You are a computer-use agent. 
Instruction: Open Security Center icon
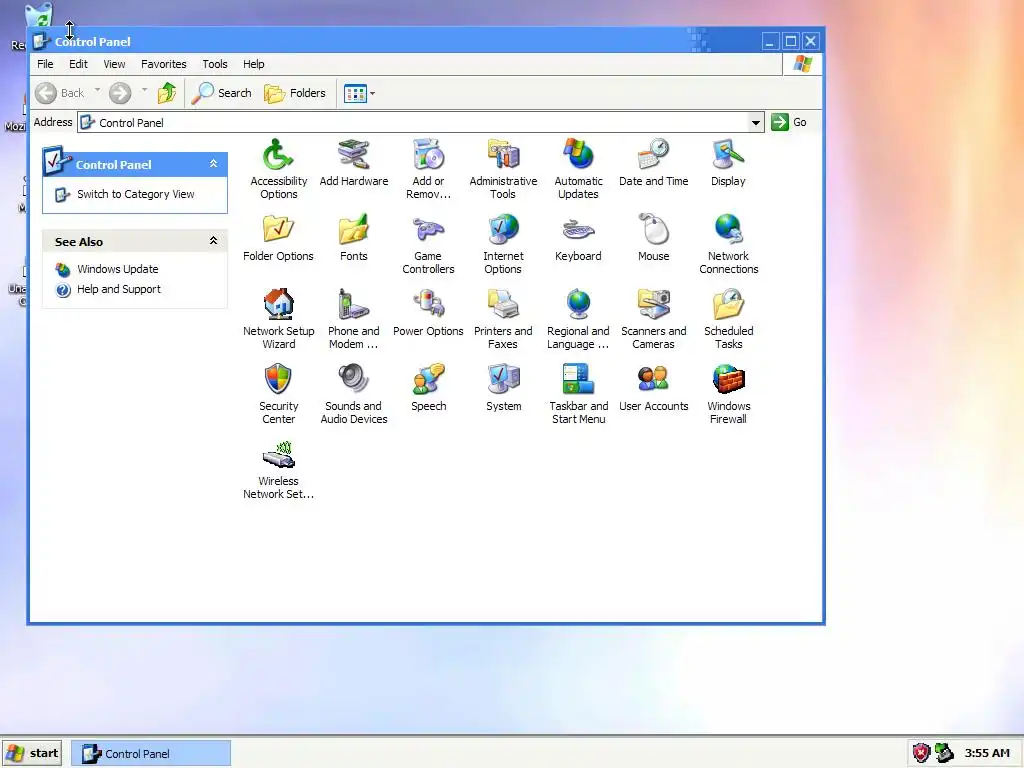click(278, 394)
